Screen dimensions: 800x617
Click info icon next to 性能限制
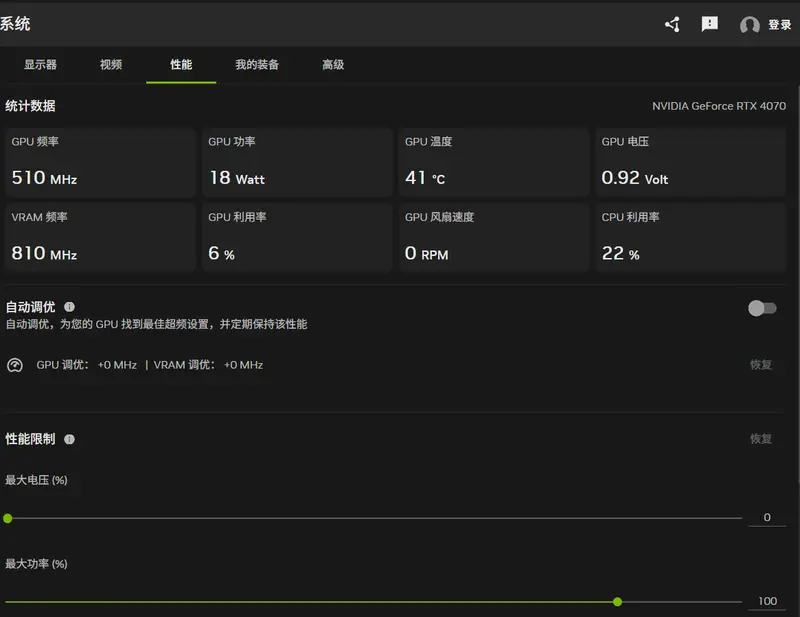click(69, 439)
